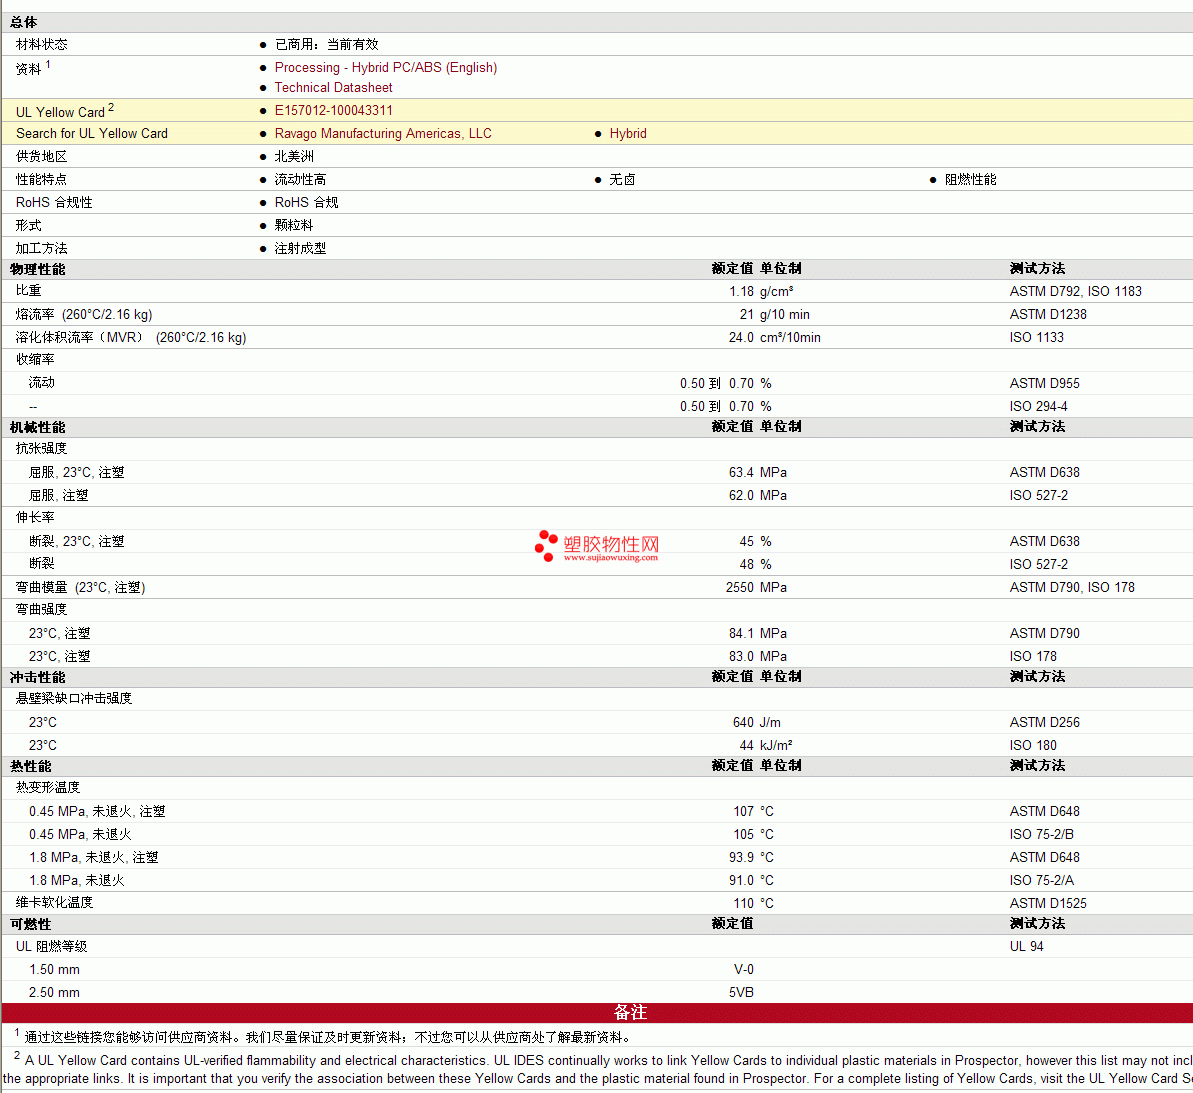Screen dimensions: 1193x1093
Task: Click the ASTM D1238 test method
Action: [x=1048, y=314]
